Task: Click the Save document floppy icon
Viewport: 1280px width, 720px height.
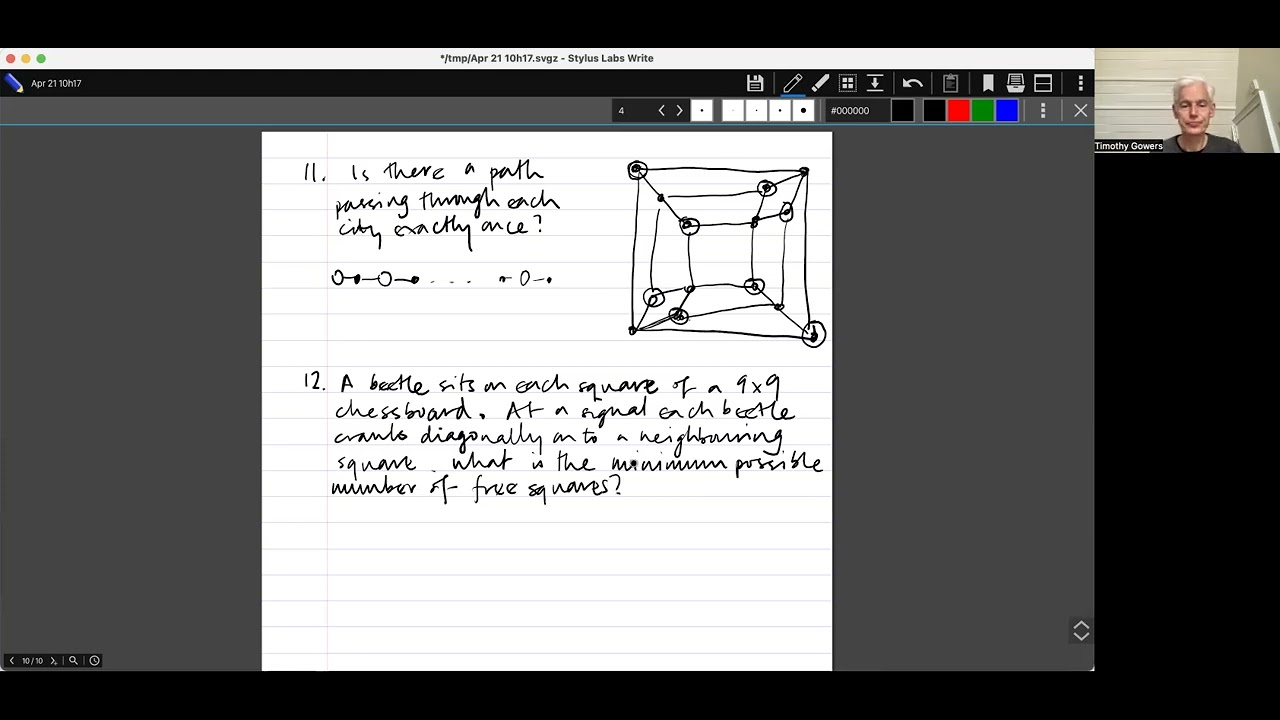Action: coord(755,83)
